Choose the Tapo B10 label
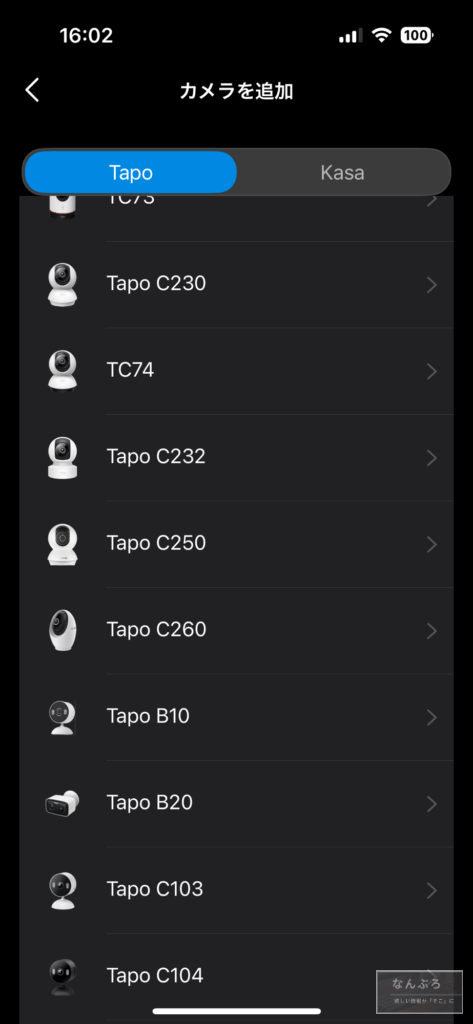473x1024 pixels. pyautogui.click(x=148, y=716)
